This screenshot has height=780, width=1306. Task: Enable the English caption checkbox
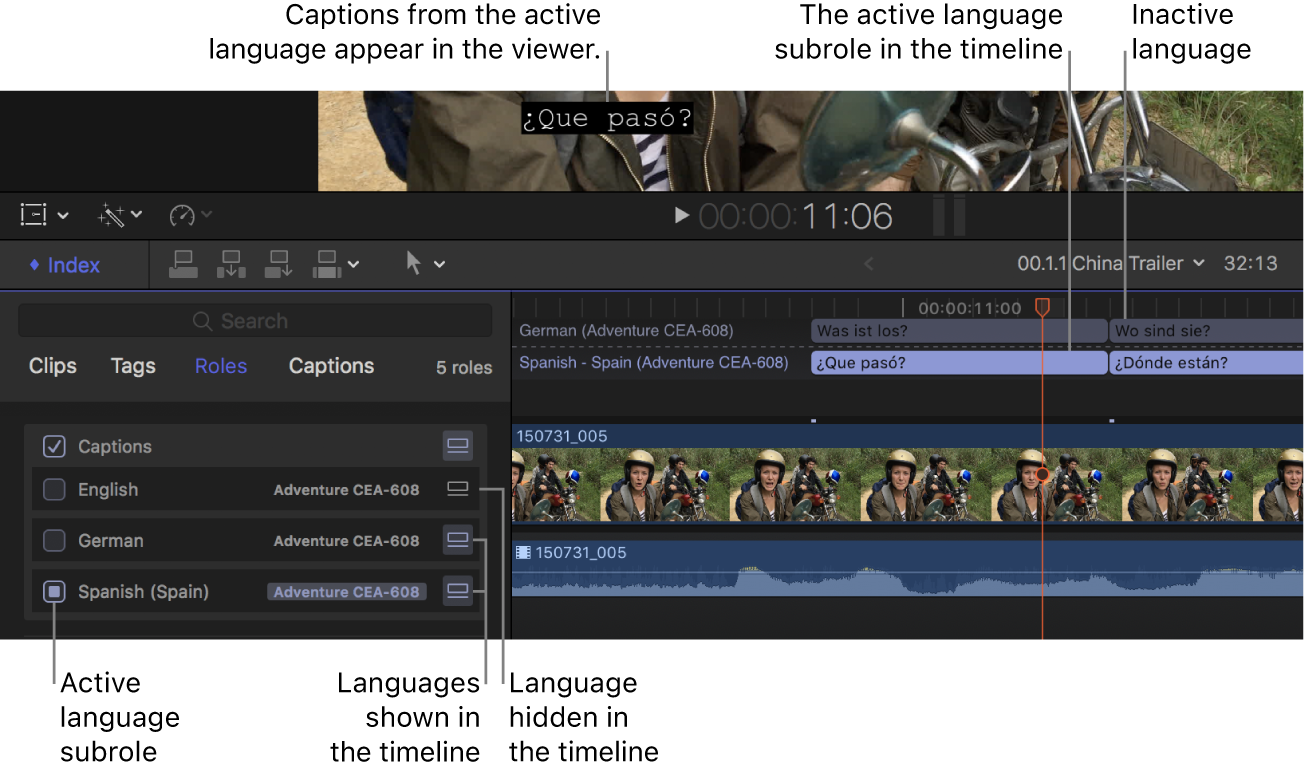[54, 489]
